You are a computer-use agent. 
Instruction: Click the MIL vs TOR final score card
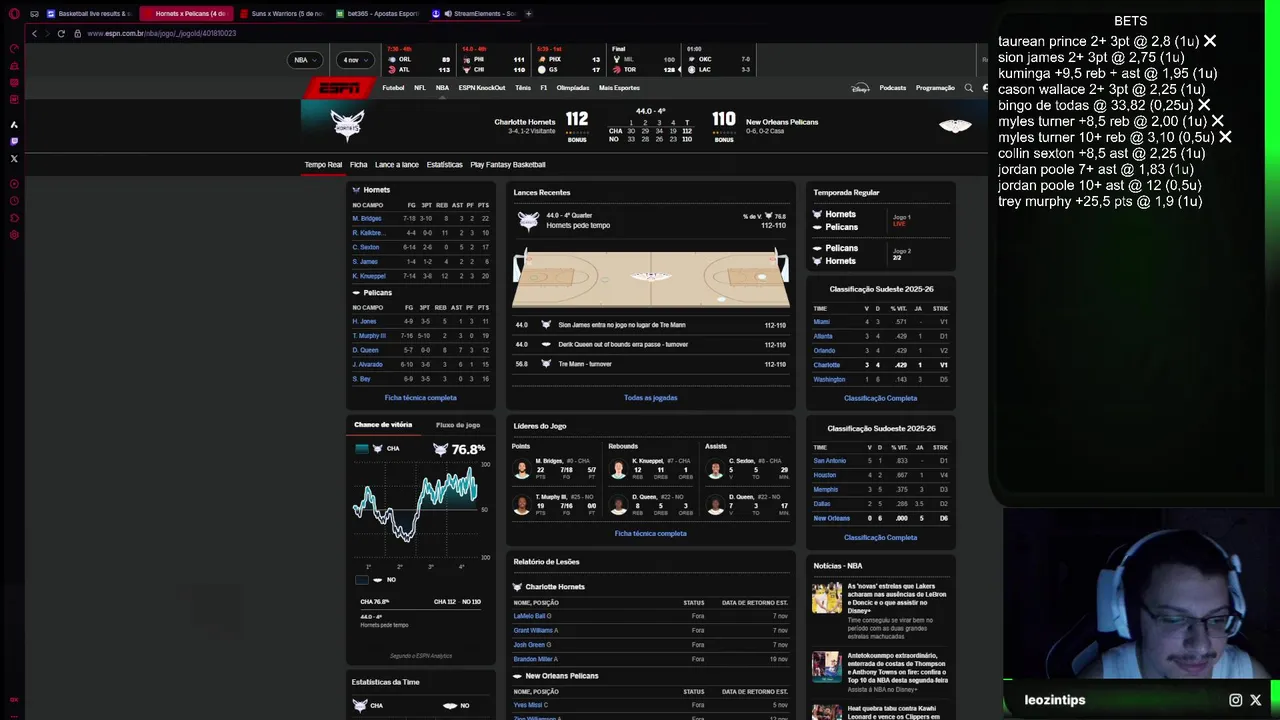[x=643, y=61]
